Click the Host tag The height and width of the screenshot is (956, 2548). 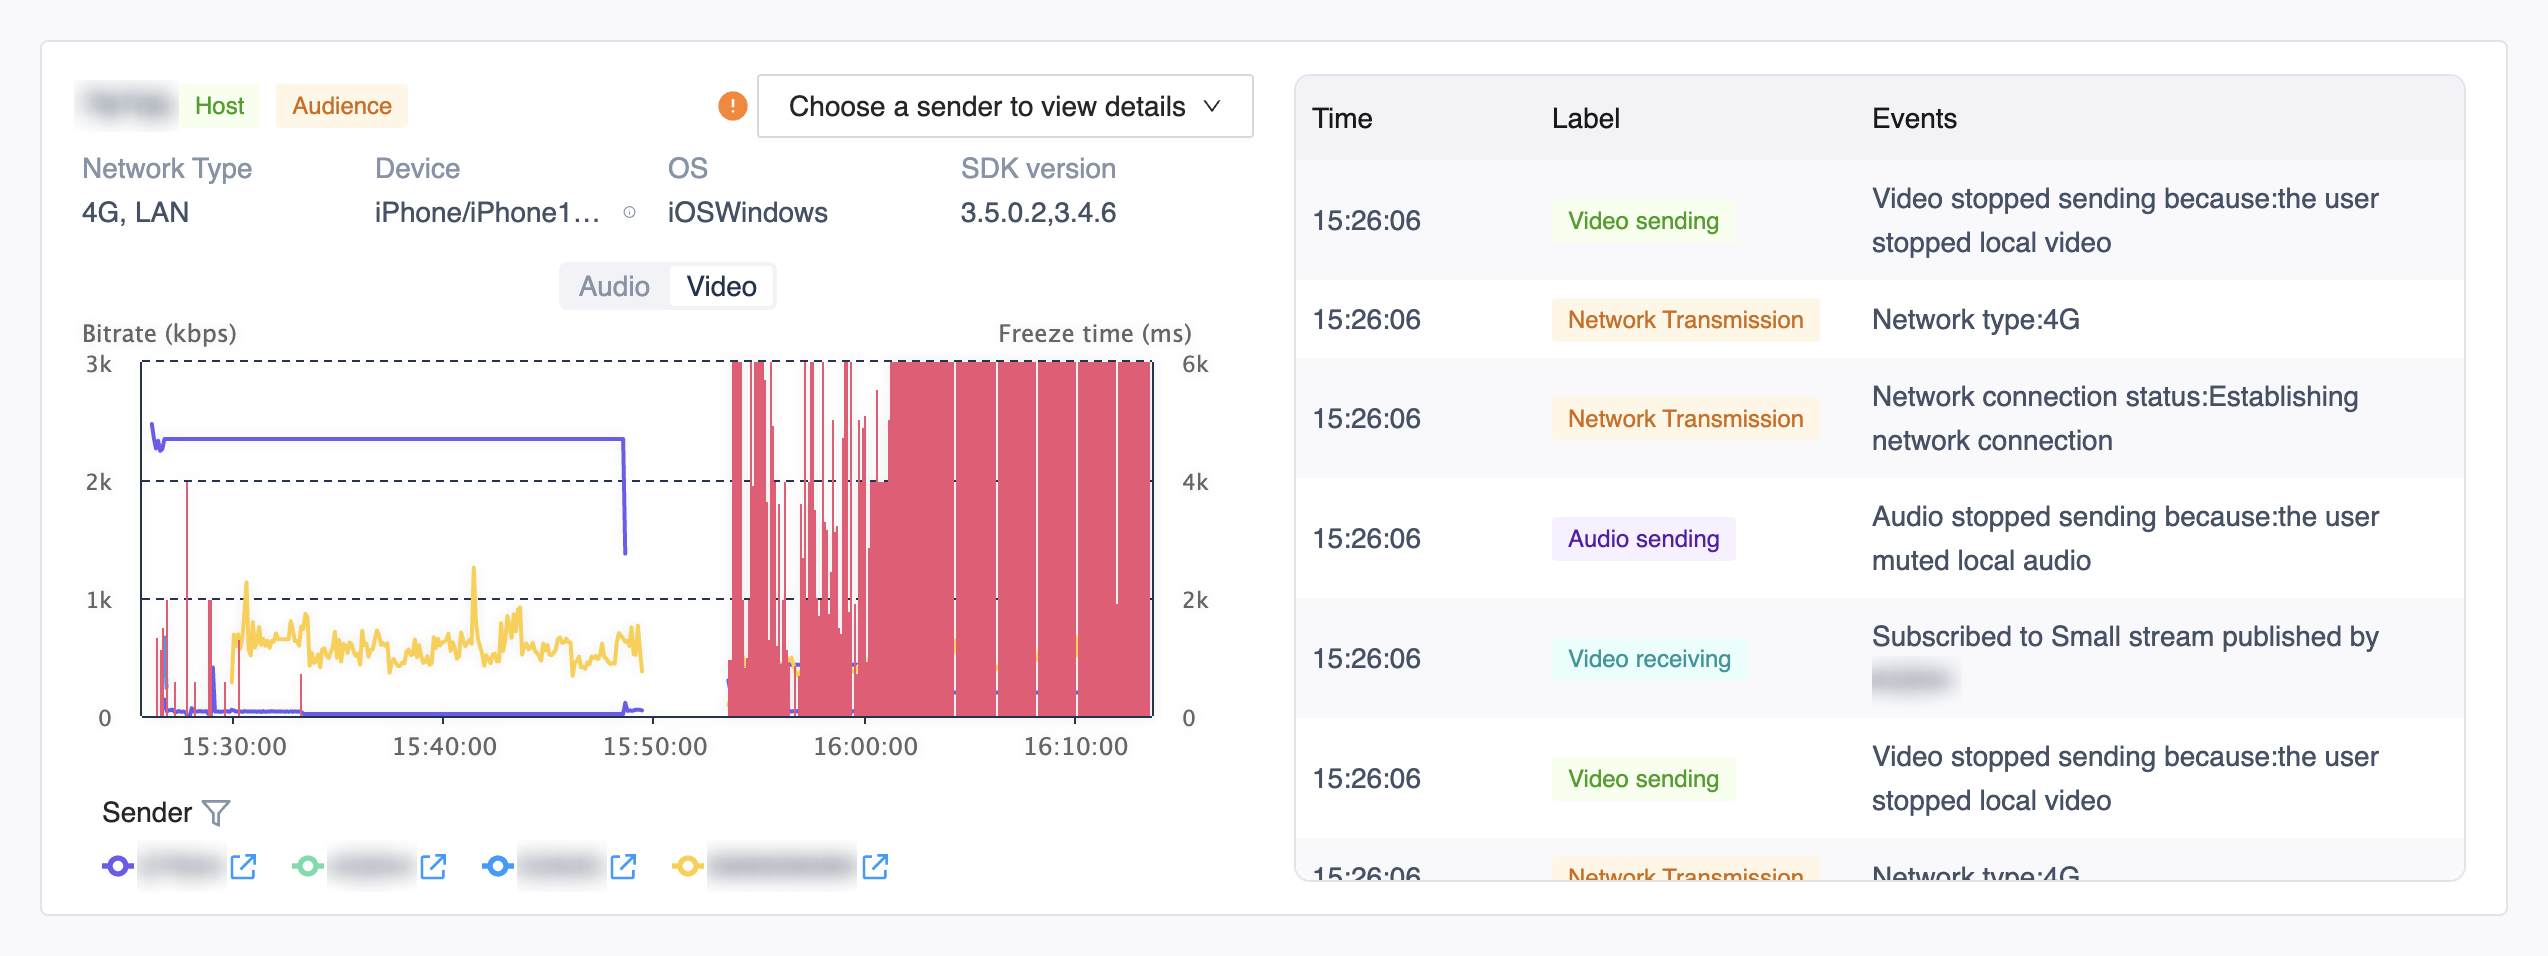click(x=219, y=106)
